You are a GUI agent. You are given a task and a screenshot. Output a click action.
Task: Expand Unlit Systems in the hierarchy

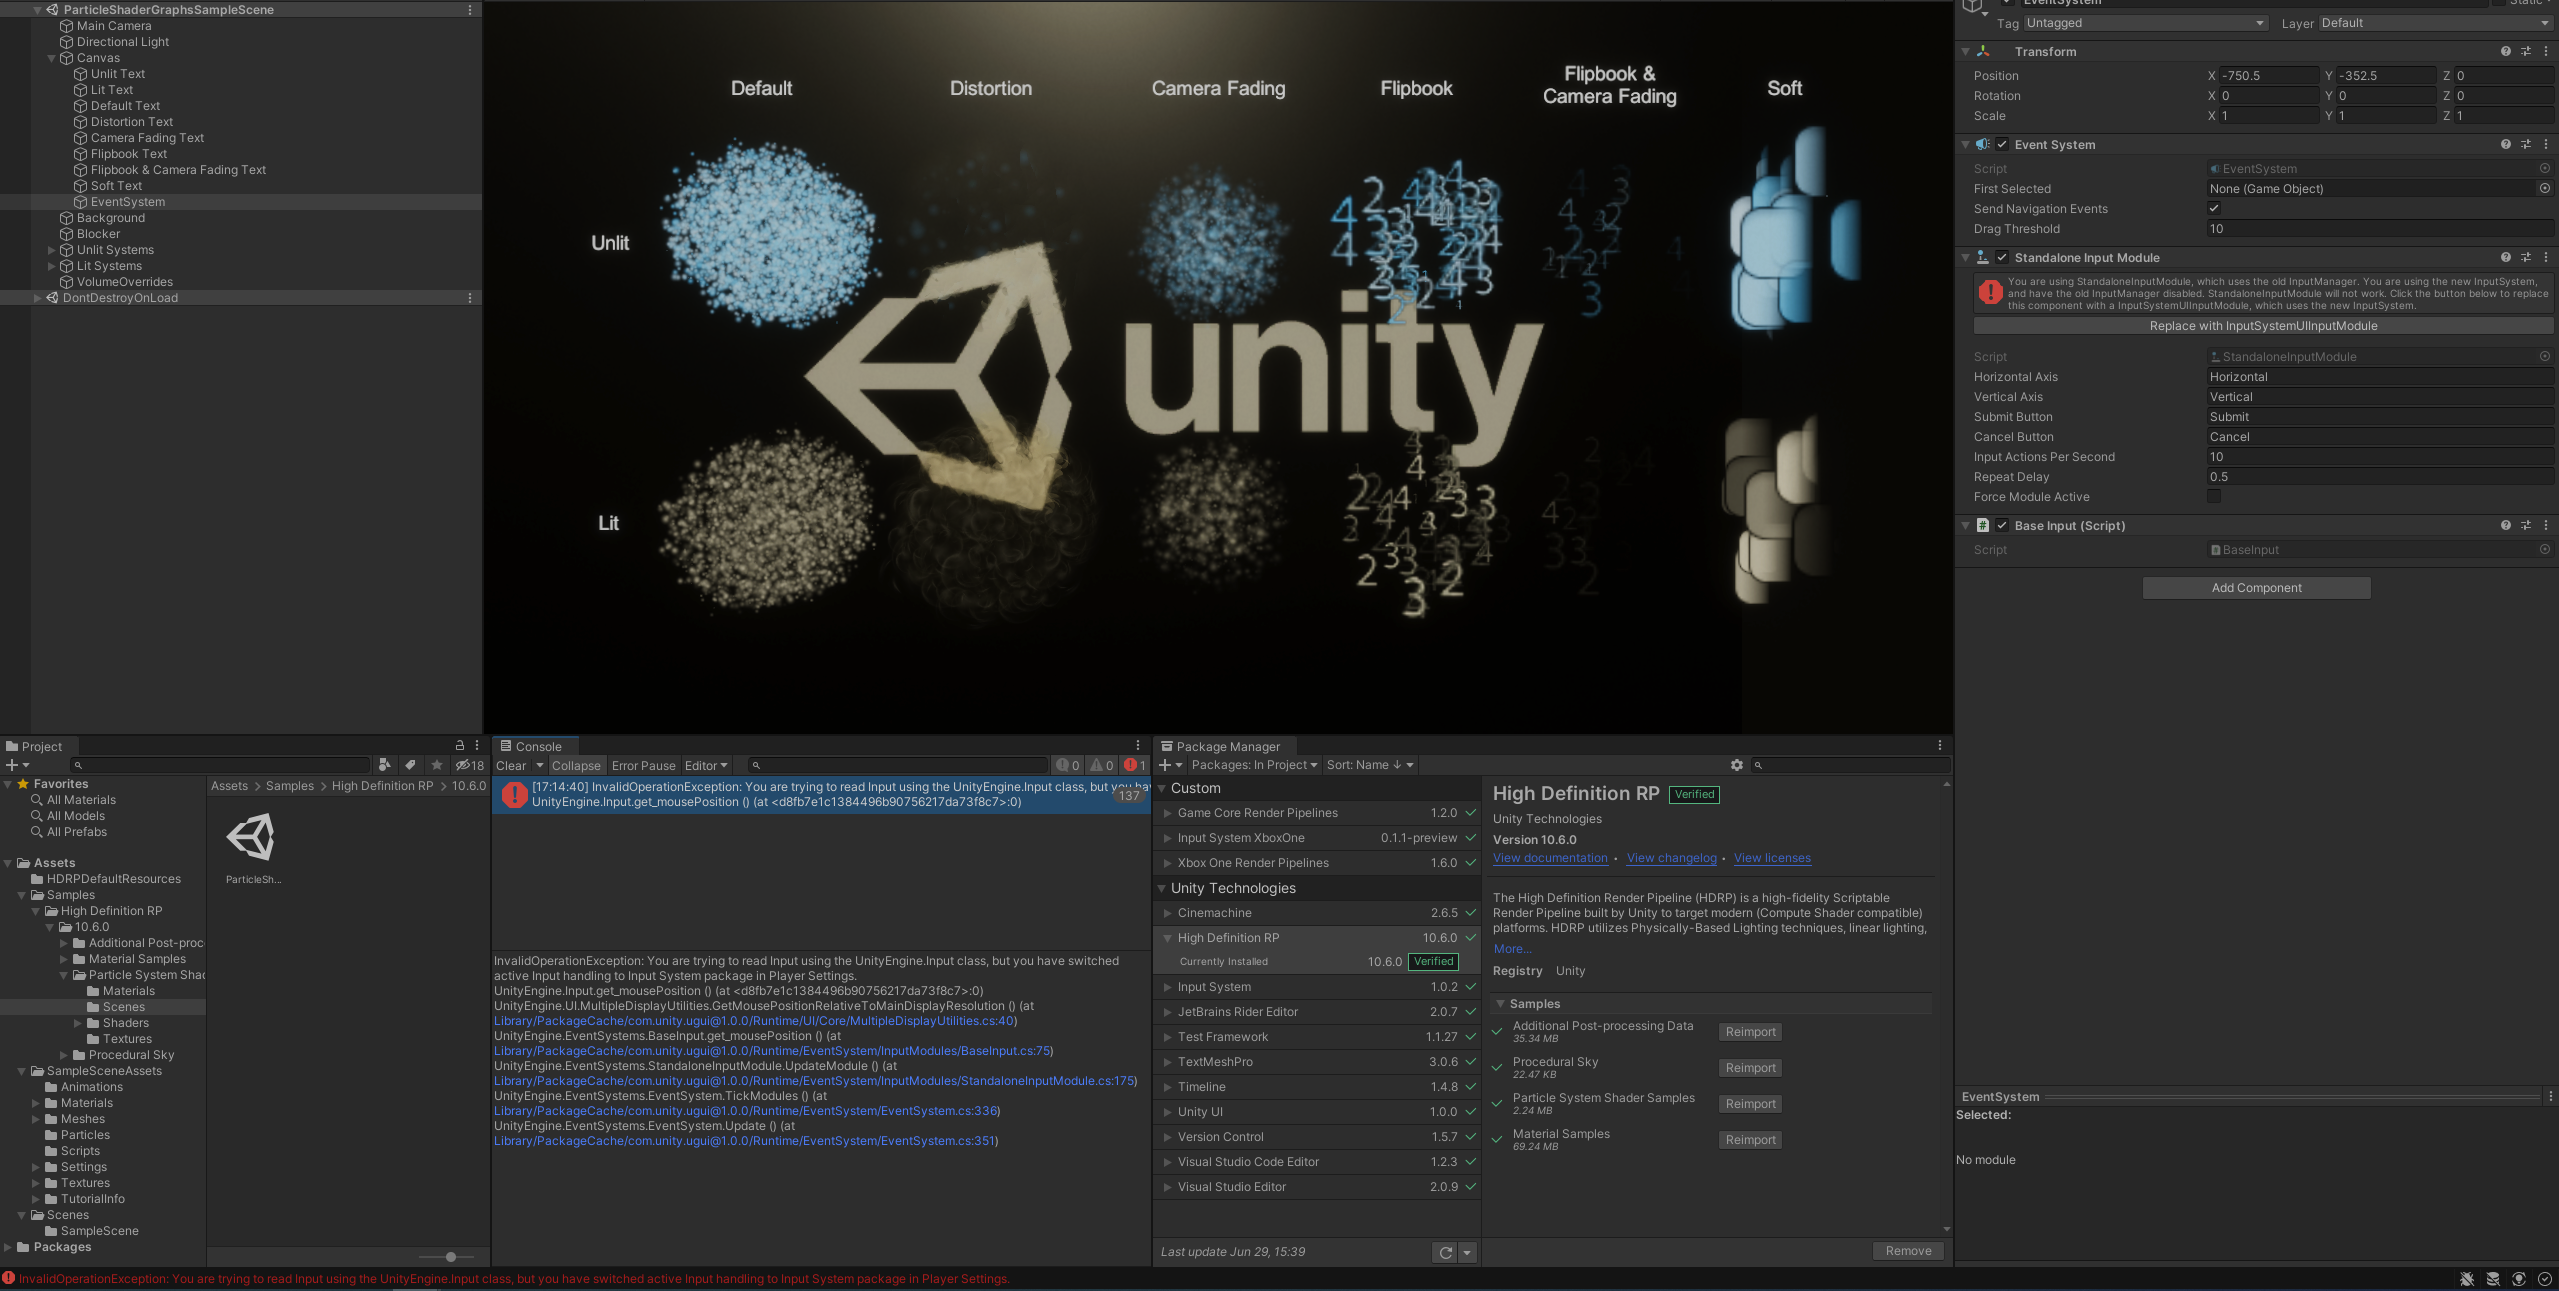52,249
